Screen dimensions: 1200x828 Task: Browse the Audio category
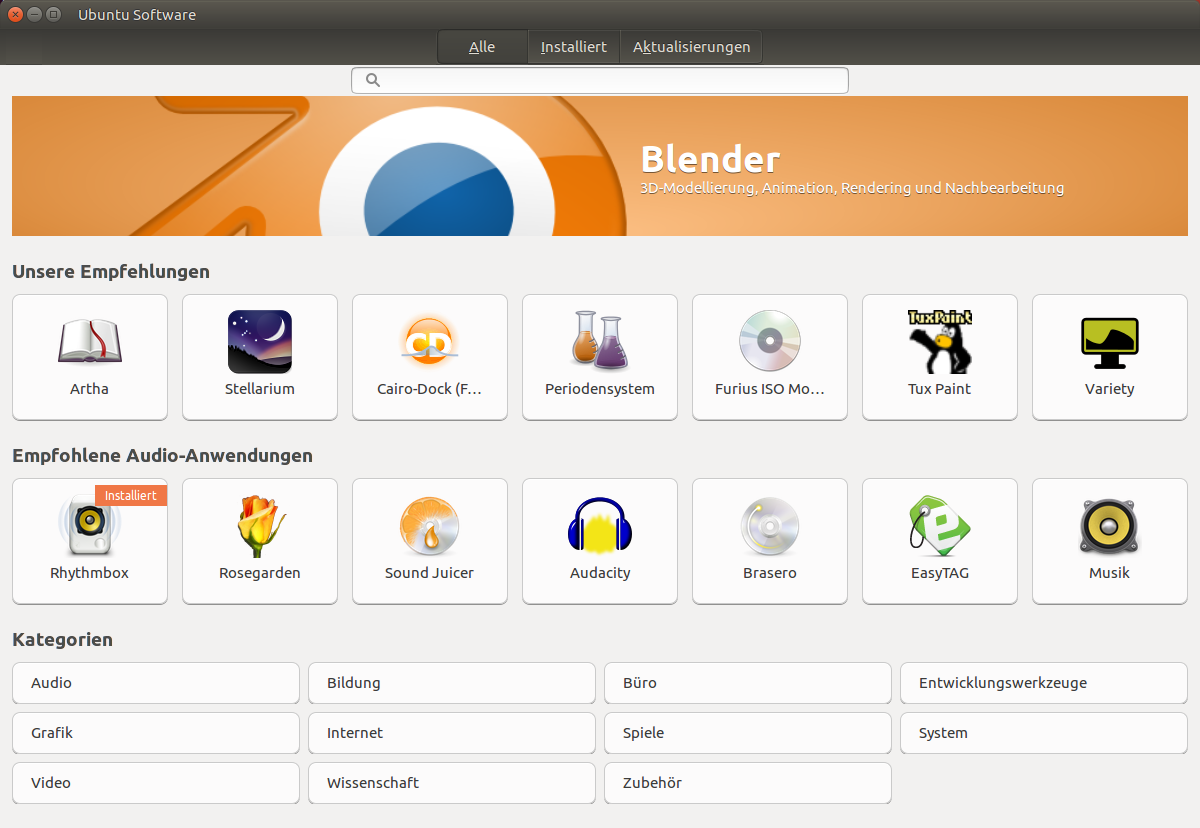pos(156,683)
